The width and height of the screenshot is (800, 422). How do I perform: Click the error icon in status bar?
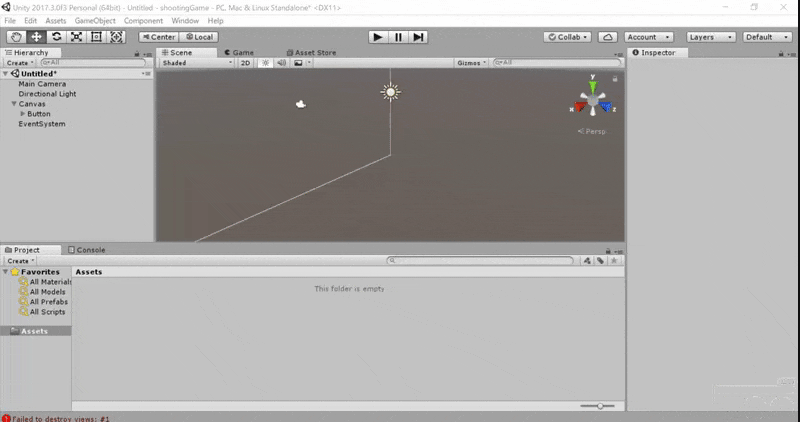click(6, 418)
